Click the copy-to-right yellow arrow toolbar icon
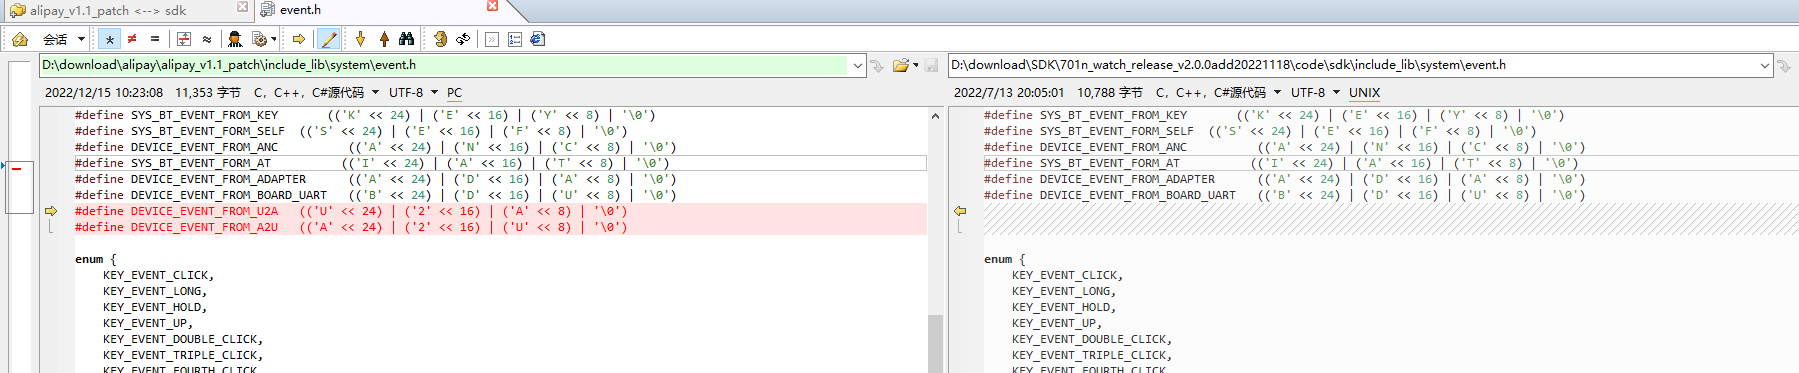Viewport: 1799px width, 373px height. pos(298,39)
